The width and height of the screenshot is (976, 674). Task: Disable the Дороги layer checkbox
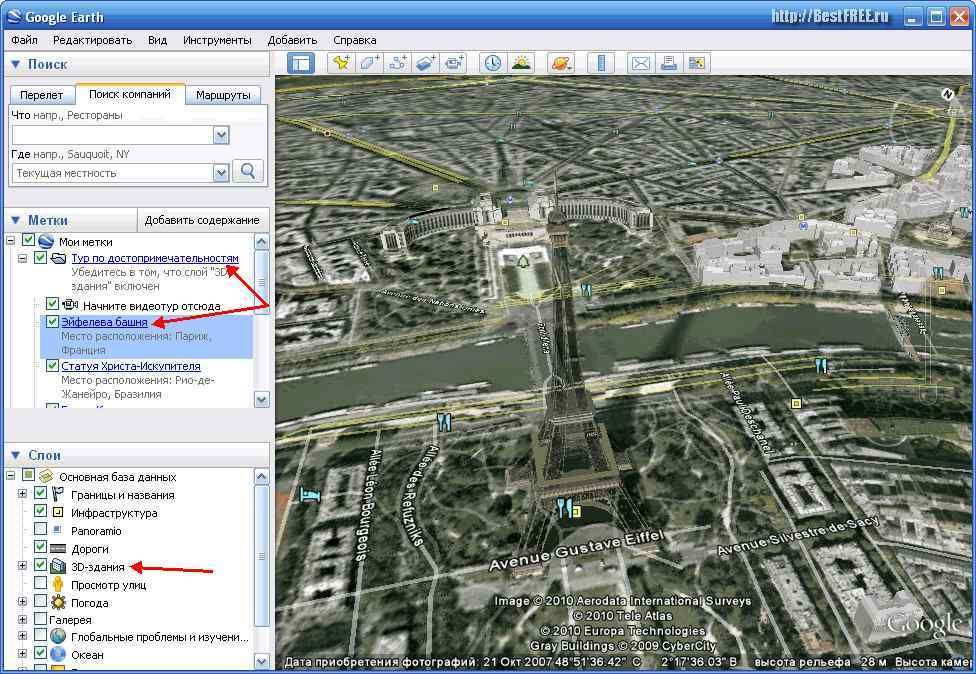click(x=40, y=548)
